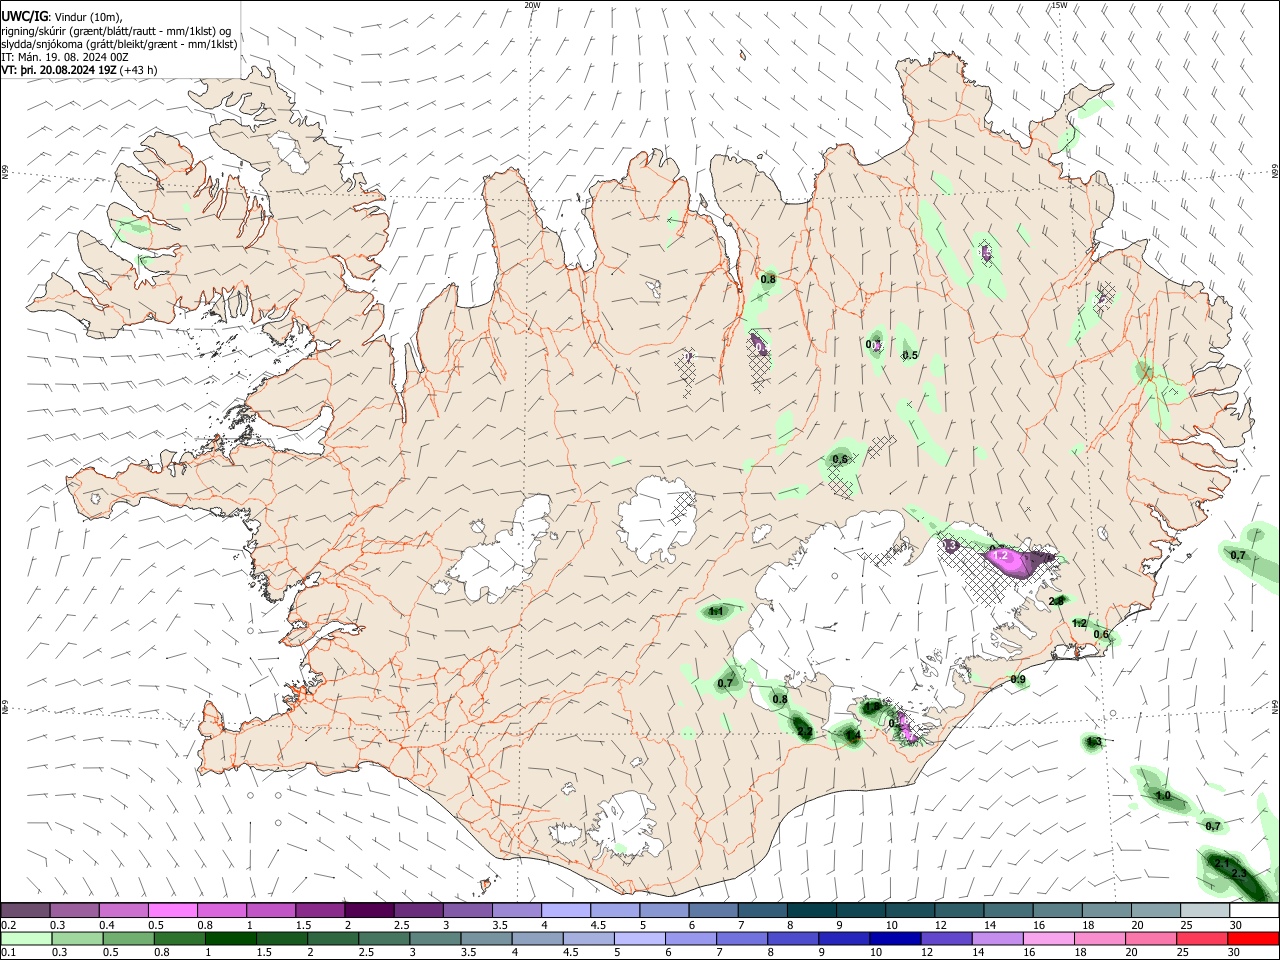Screen dimensions: 1280x960
Task: Click the slate blue 6–7 swatch in the snow legend row
Action: click(714, 911)
